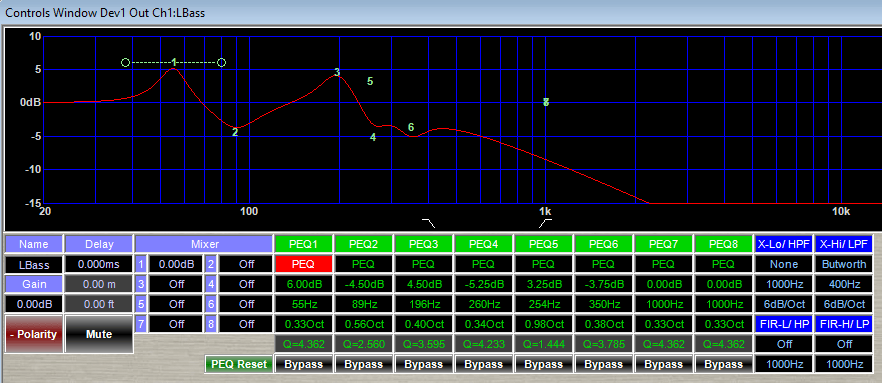The image size is (882, 383).
Task: Click the X-Lo/ HPF header
Action: [784, 244]
